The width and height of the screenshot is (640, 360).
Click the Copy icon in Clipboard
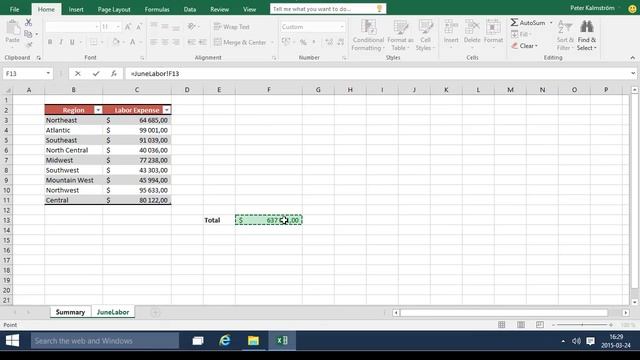tap(28, 34)
